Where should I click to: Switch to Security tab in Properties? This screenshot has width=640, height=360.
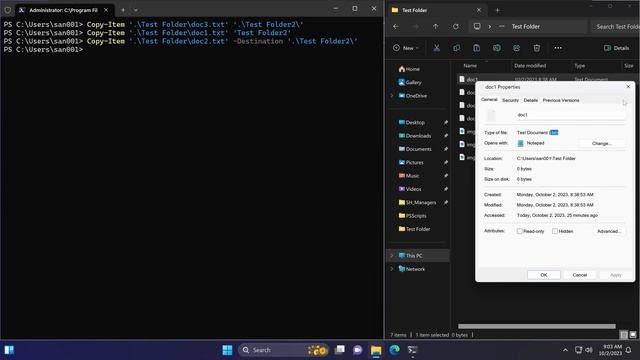(x=510, y=100)
